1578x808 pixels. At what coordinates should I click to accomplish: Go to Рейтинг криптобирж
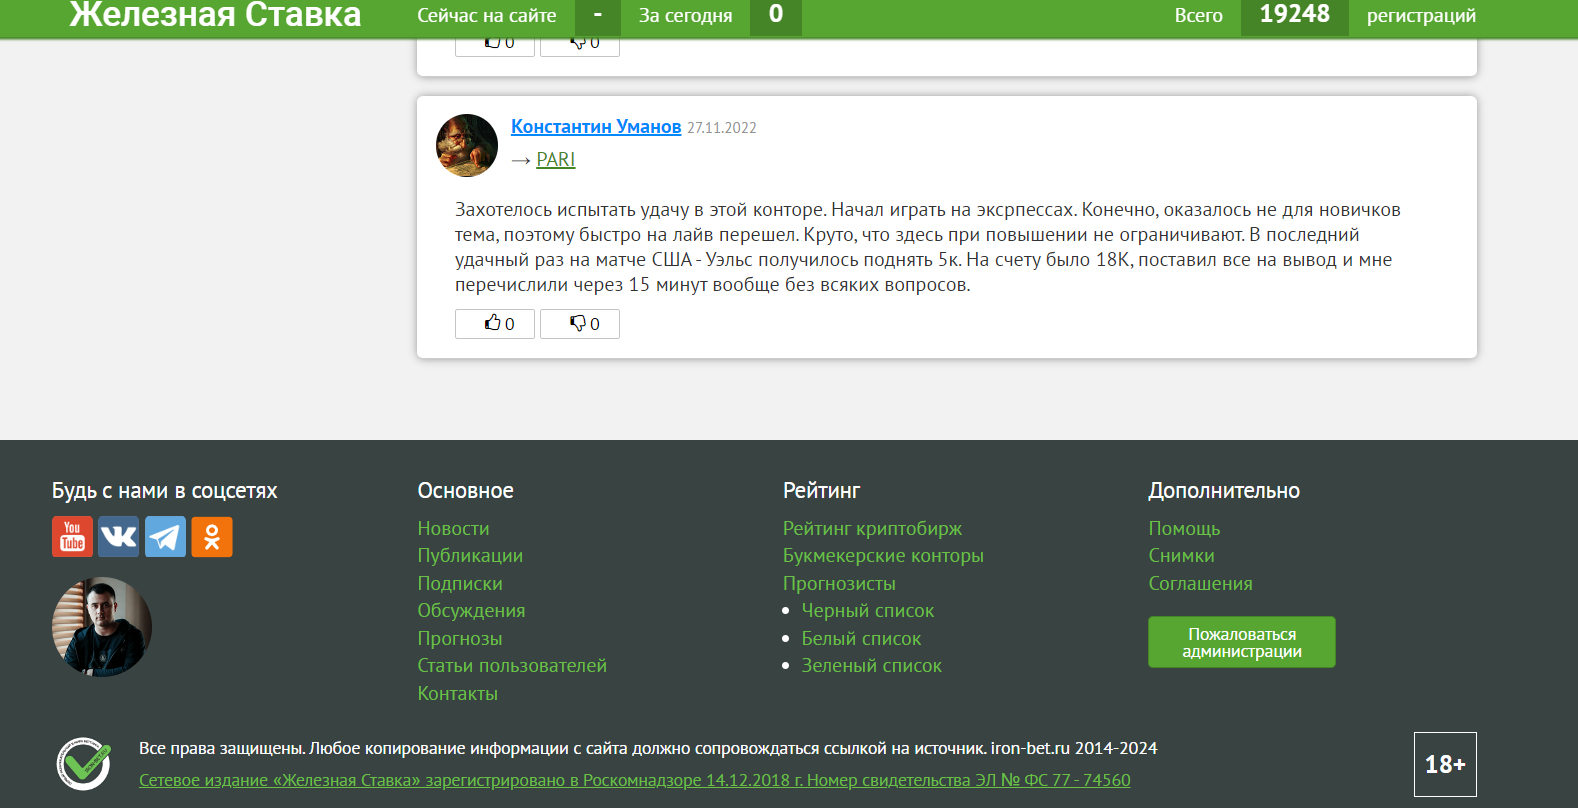coord(872,528)
